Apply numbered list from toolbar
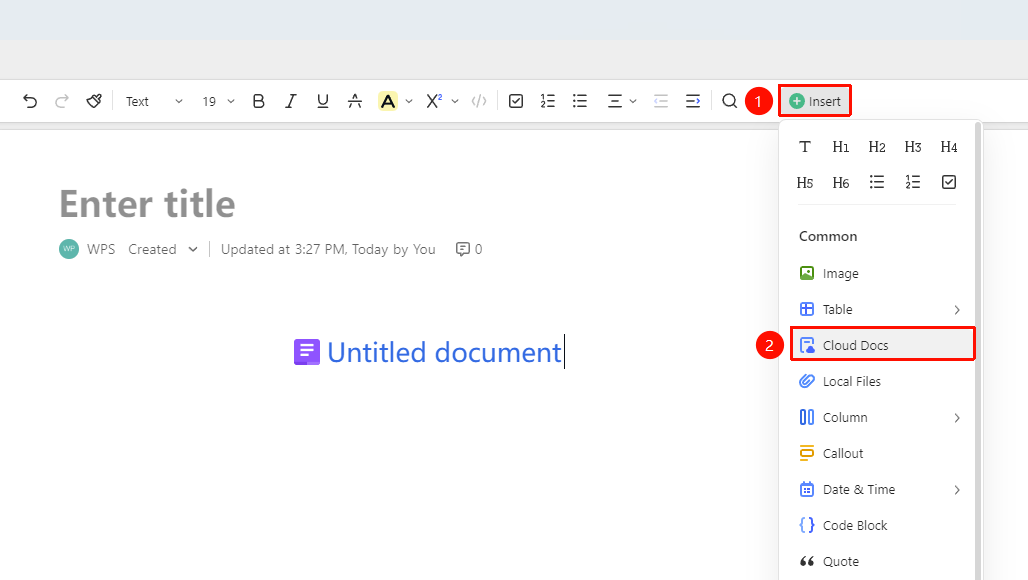1028x580 pixels. (x=547, y=101)
